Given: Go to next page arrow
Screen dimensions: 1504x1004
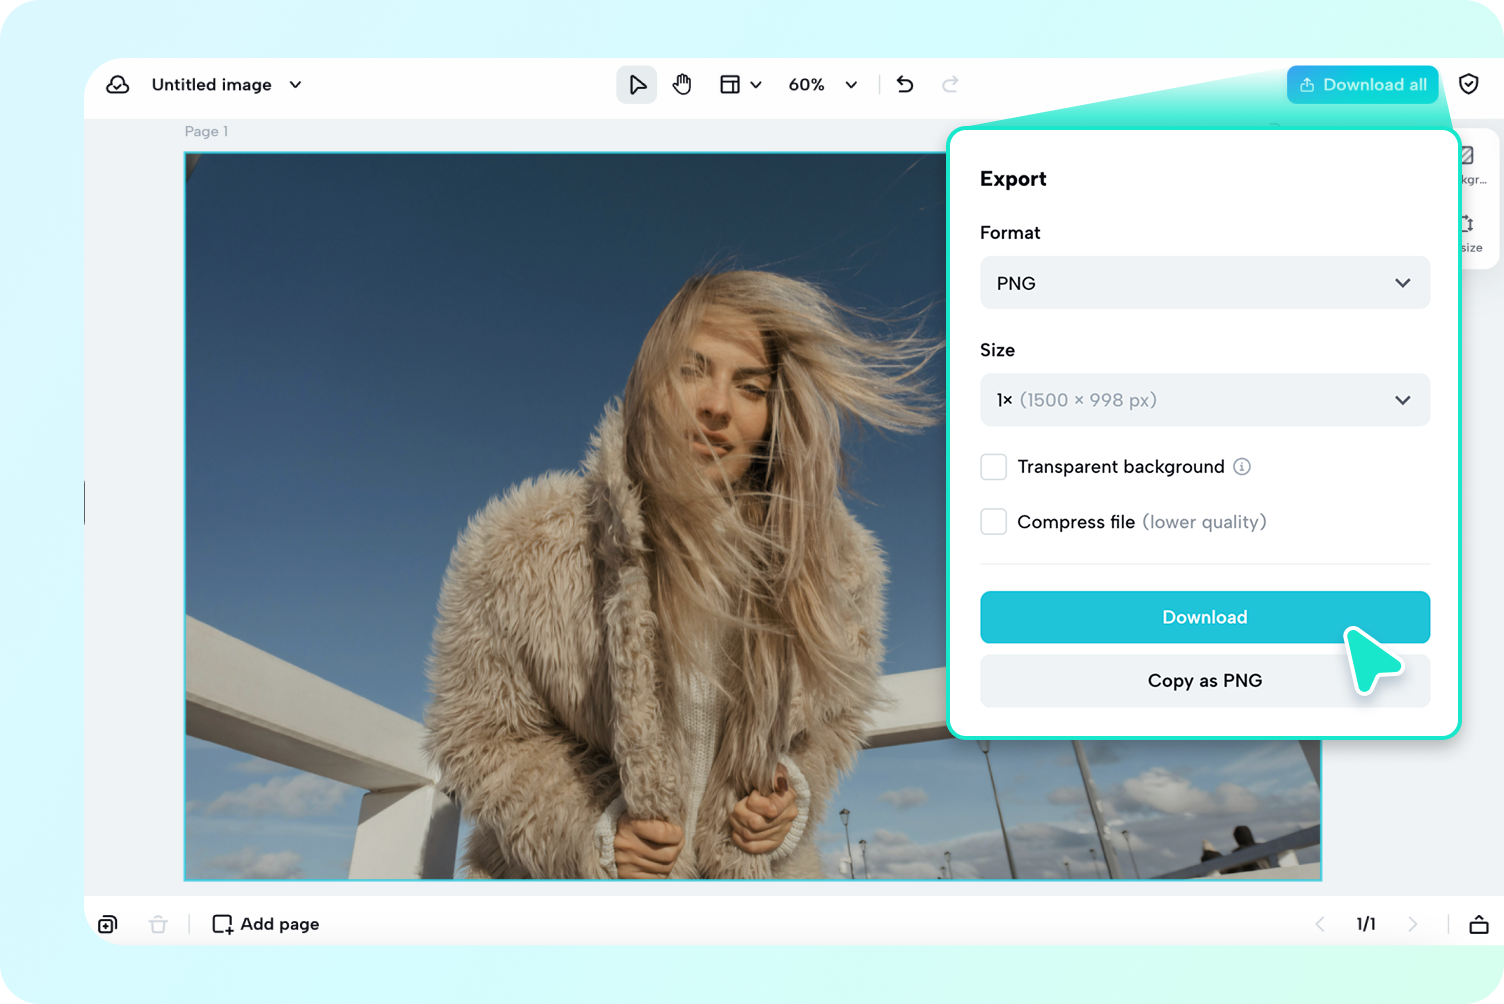Looking at the screenshot, I should pyautogui.click(x=1412, y=924).
